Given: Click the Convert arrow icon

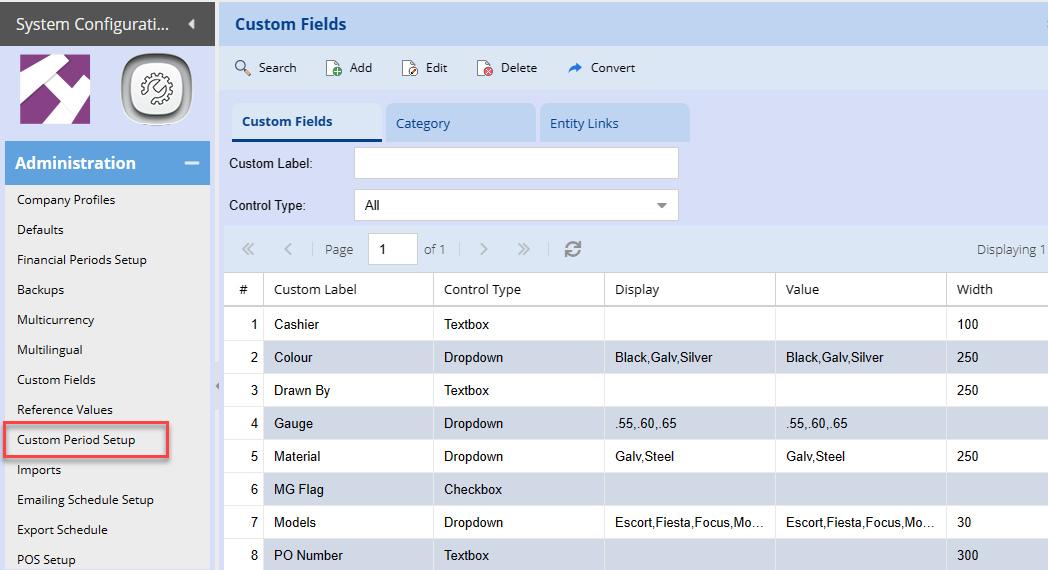Looking at the screenshot, I should [575, 68].
